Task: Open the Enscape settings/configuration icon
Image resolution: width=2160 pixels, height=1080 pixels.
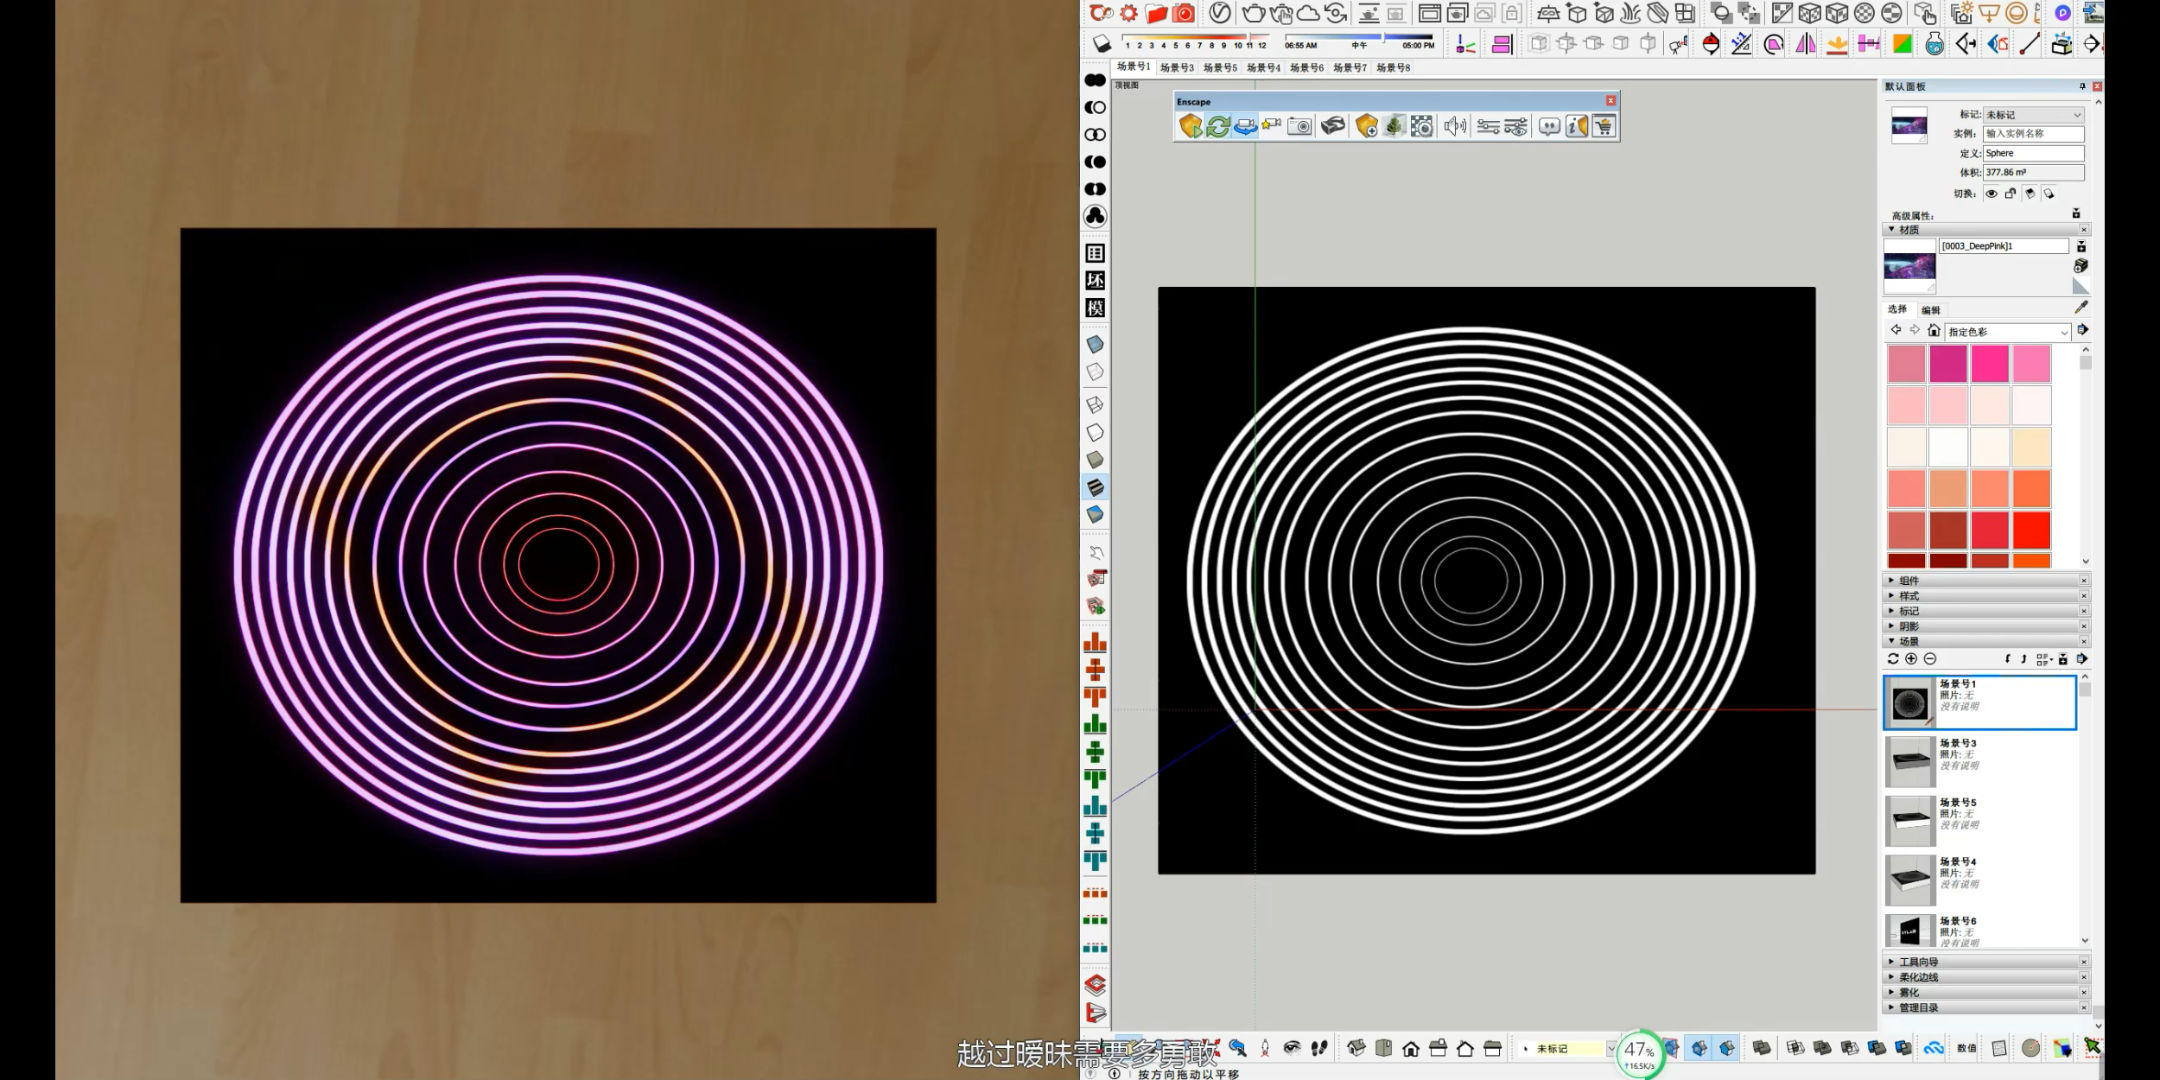Action: tap(1488, 127)
